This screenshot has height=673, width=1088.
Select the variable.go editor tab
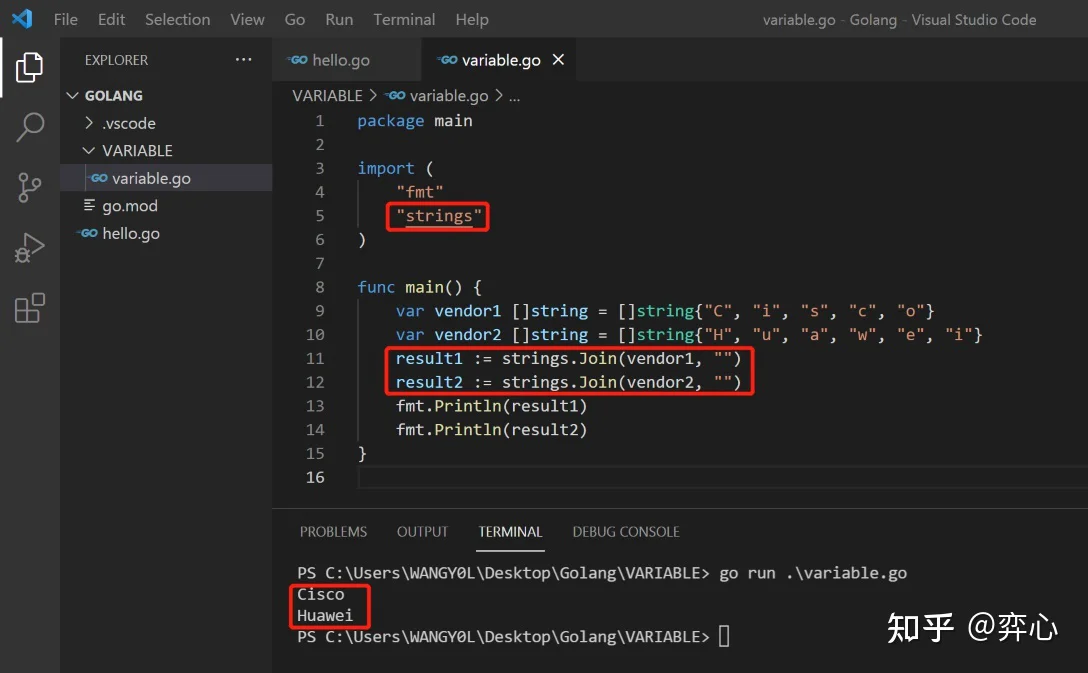pyautogui.click(x=498, y=60)
